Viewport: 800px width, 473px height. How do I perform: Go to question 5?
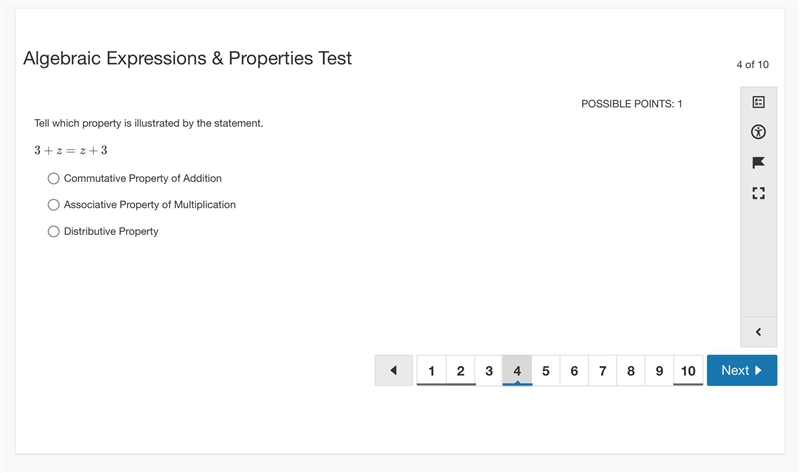(x=545, y=370)
